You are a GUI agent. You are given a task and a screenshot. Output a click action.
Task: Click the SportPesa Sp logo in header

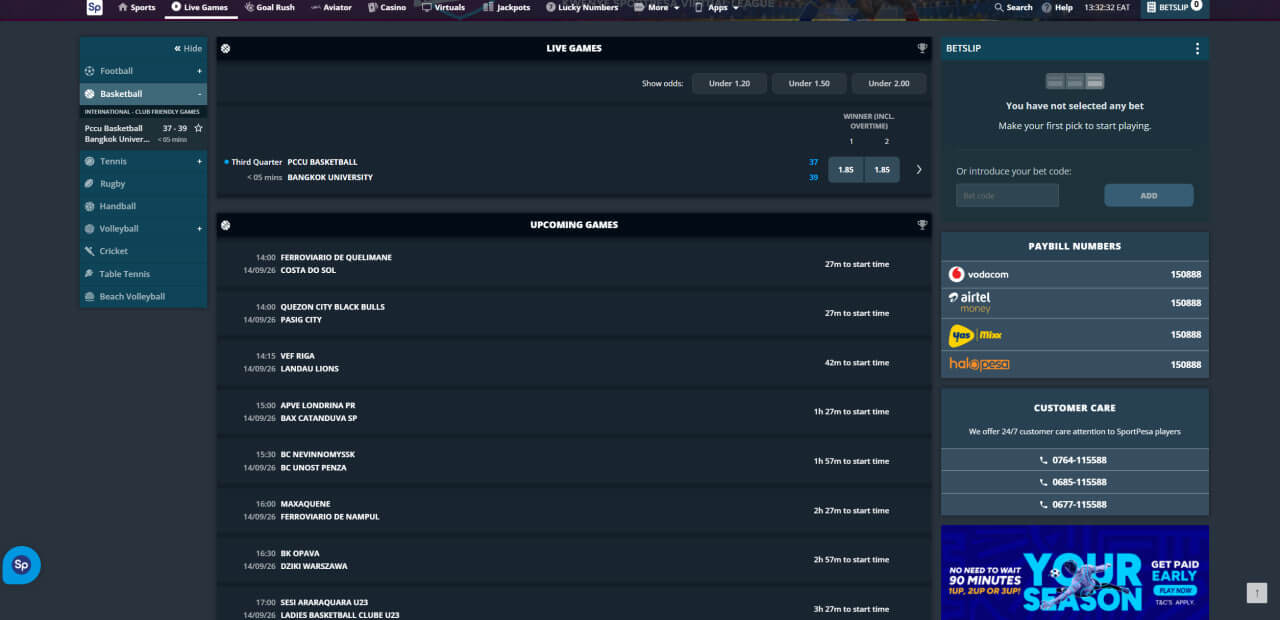(x=94, y=7)
